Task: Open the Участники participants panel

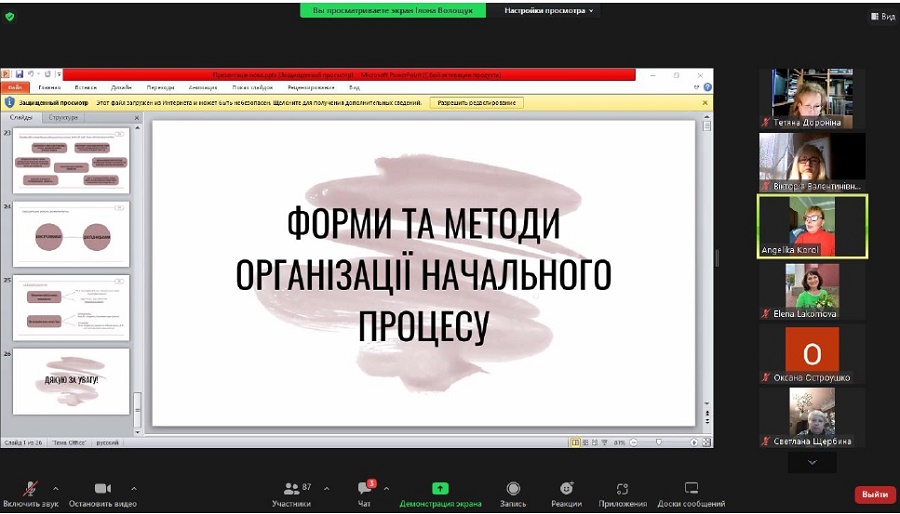Action: (292, 488)
